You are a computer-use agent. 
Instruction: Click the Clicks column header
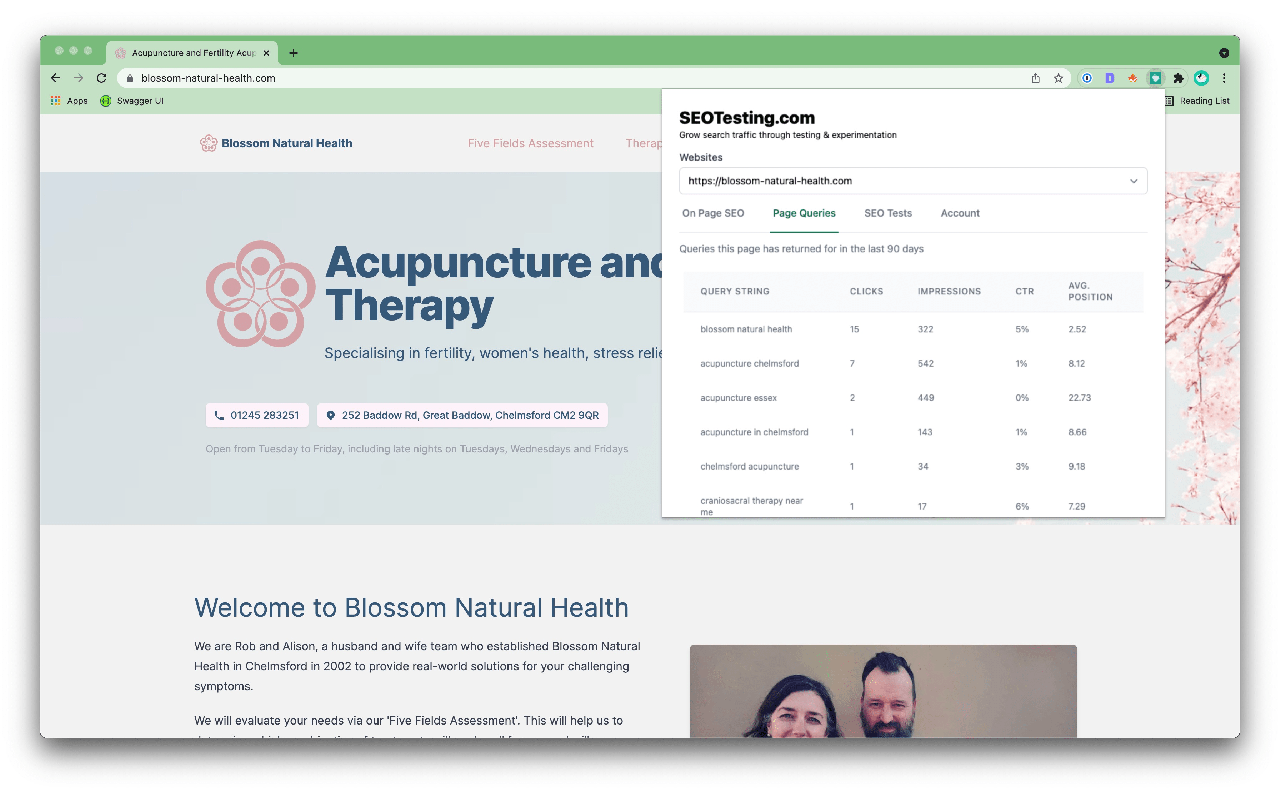pyautogui.click(x=867, y=292)
